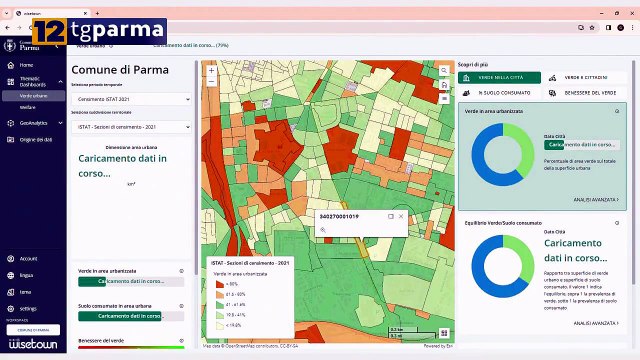Show info for Equilibrio Verde/Suolo consumato card
This screenshot has width=640, height=360.
617,223
